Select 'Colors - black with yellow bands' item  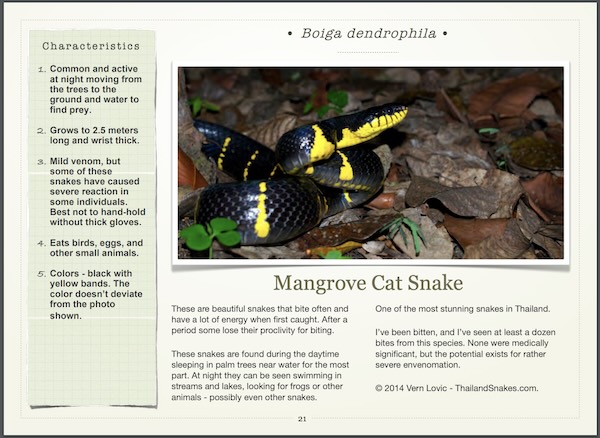tap(90, 295)
